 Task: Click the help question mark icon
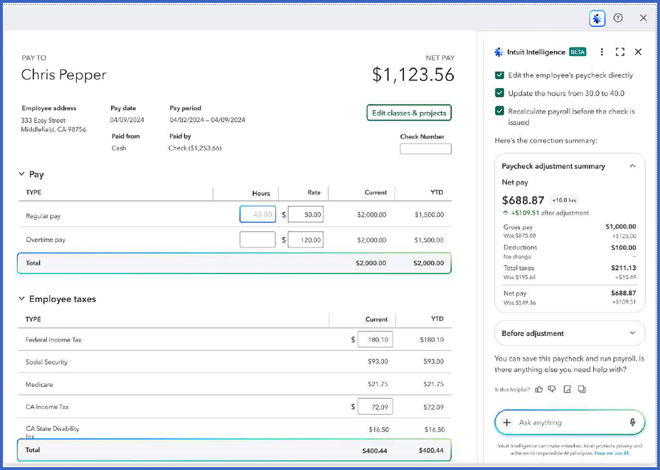point(617,18)
